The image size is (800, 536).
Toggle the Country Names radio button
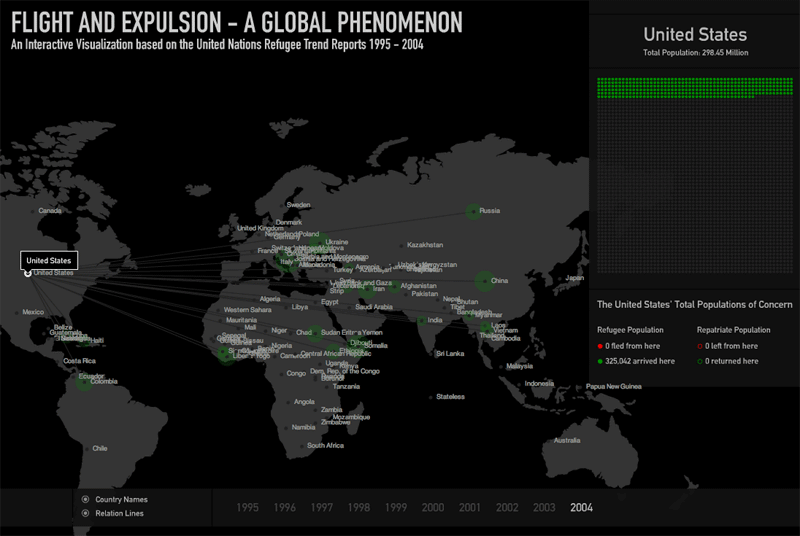[x=85, y=499]
